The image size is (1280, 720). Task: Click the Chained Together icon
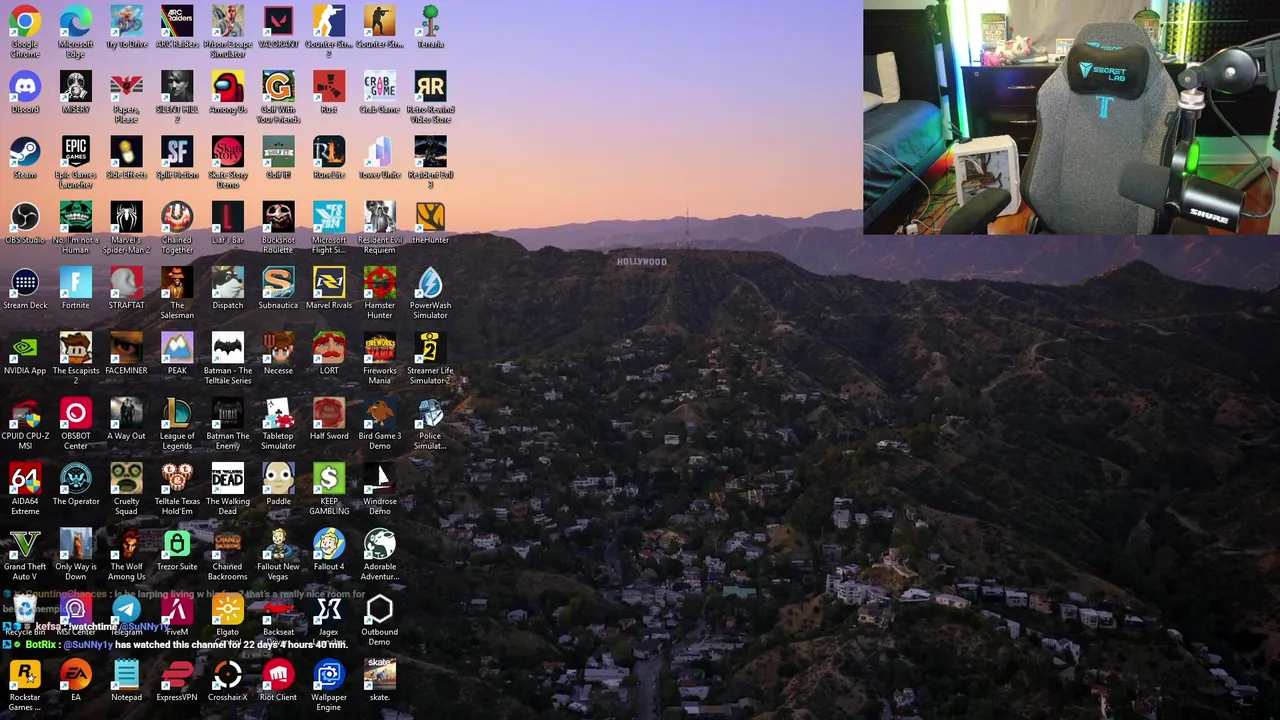pos(177,227)
